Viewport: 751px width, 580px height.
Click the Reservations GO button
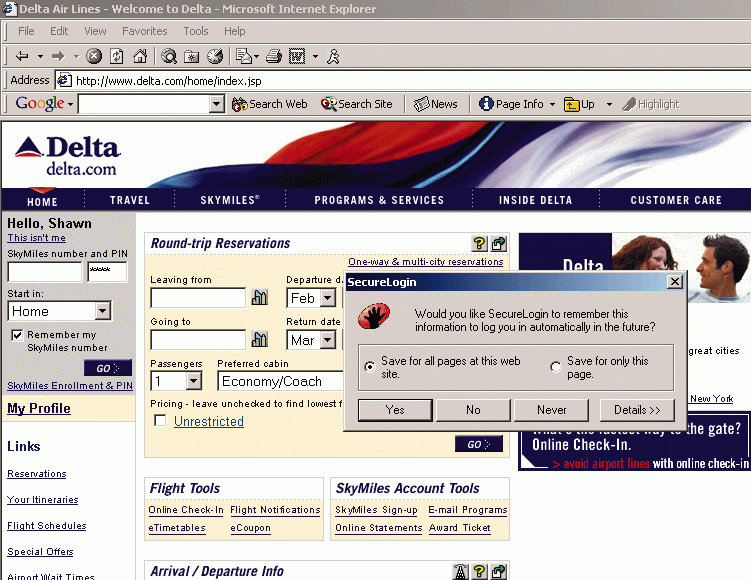click(479, 444)
